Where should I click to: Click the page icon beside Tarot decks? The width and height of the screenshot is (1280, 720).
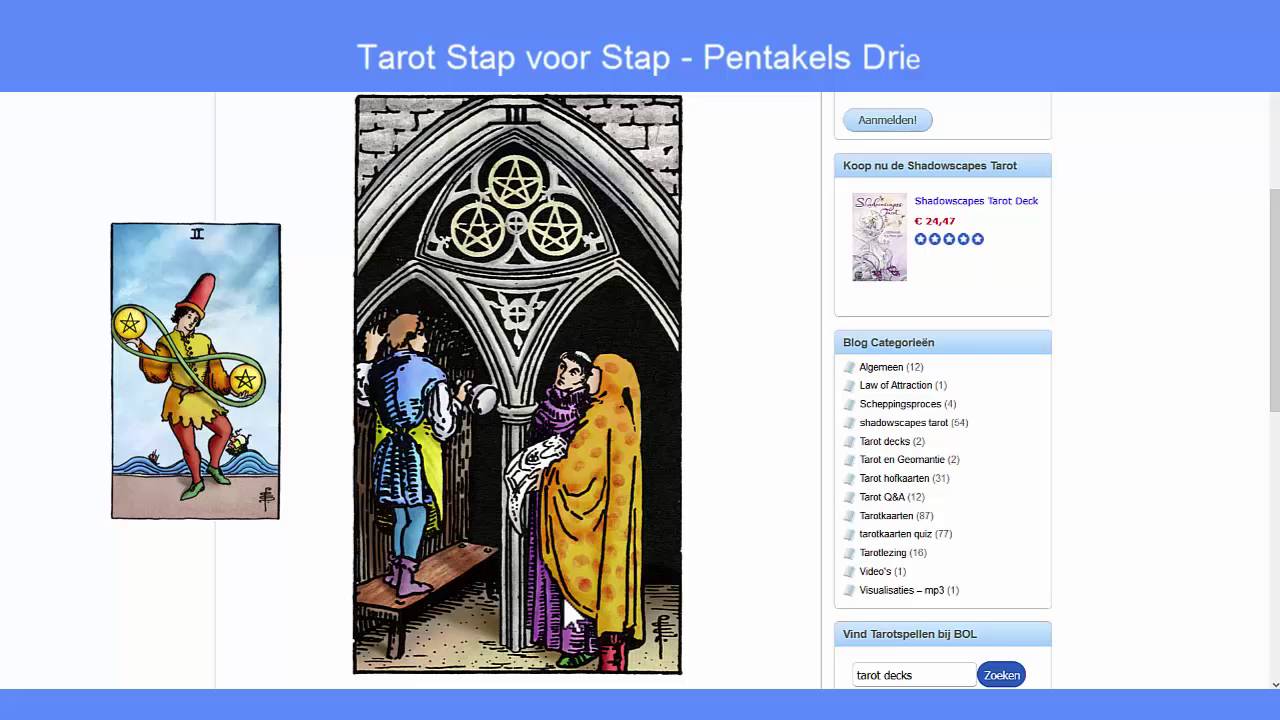[850, 441]
